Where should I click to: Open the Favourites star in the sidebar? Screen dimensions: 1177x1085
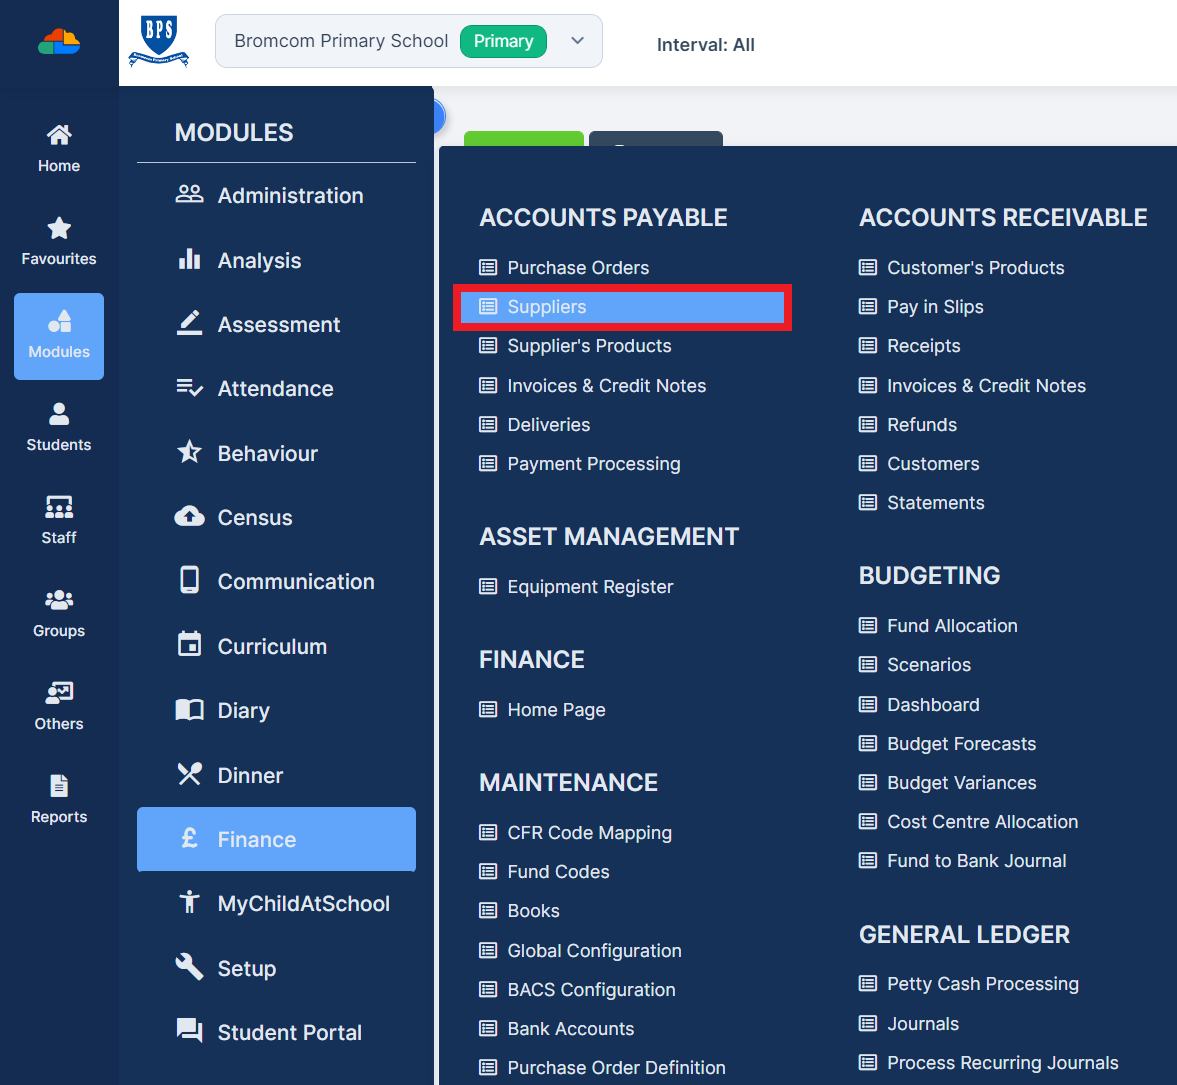[x=58, y=240]
